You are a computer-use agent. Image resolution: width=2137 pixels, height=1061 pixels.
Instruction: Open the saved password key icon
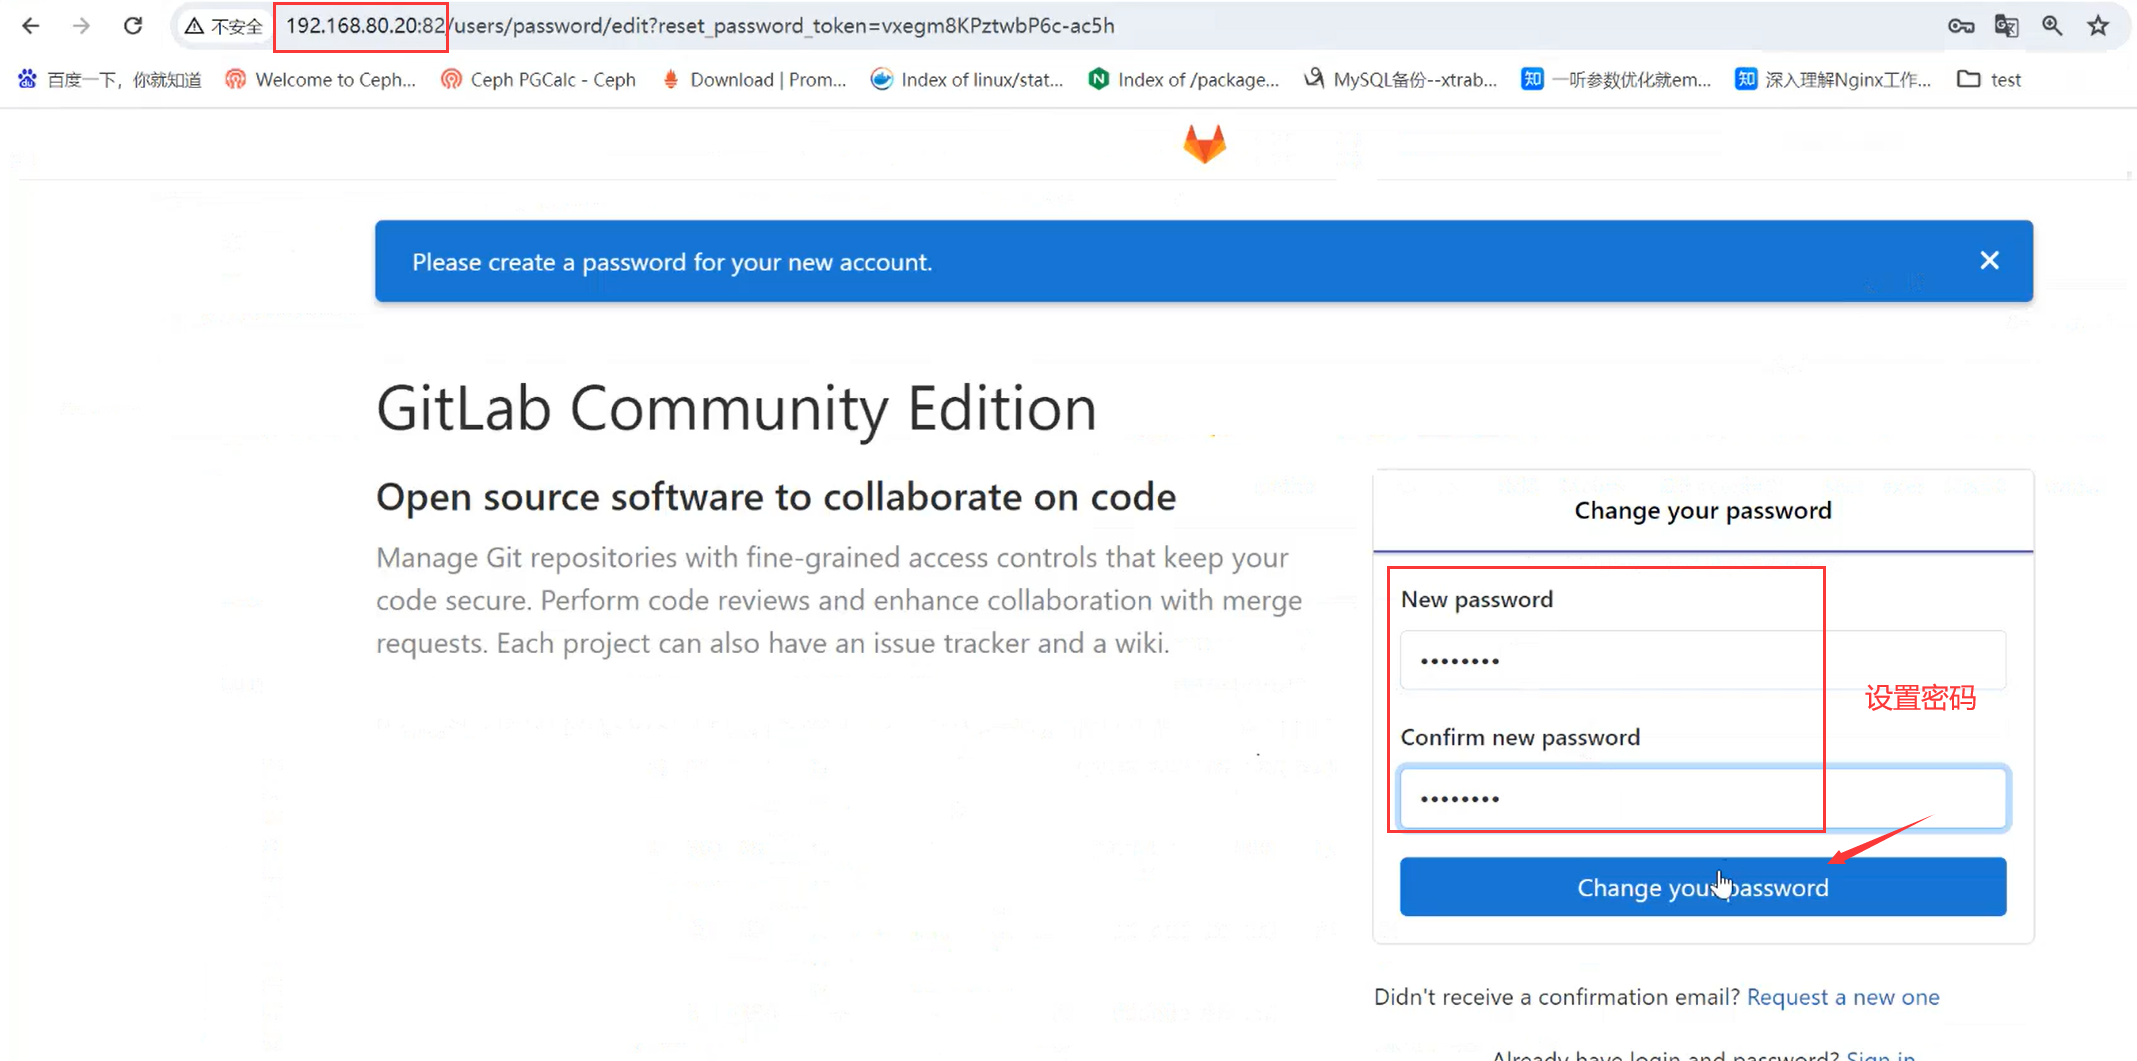pyautogui.click(x=1961, y=26)
